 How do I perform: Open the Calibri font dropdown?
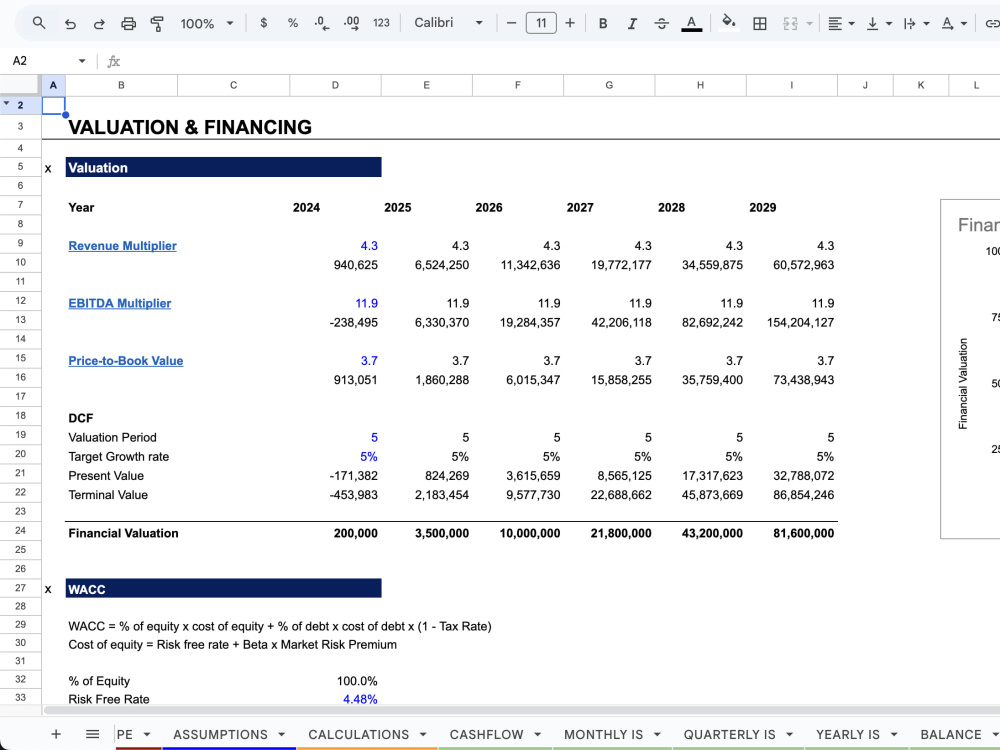[x=448, y=23]
